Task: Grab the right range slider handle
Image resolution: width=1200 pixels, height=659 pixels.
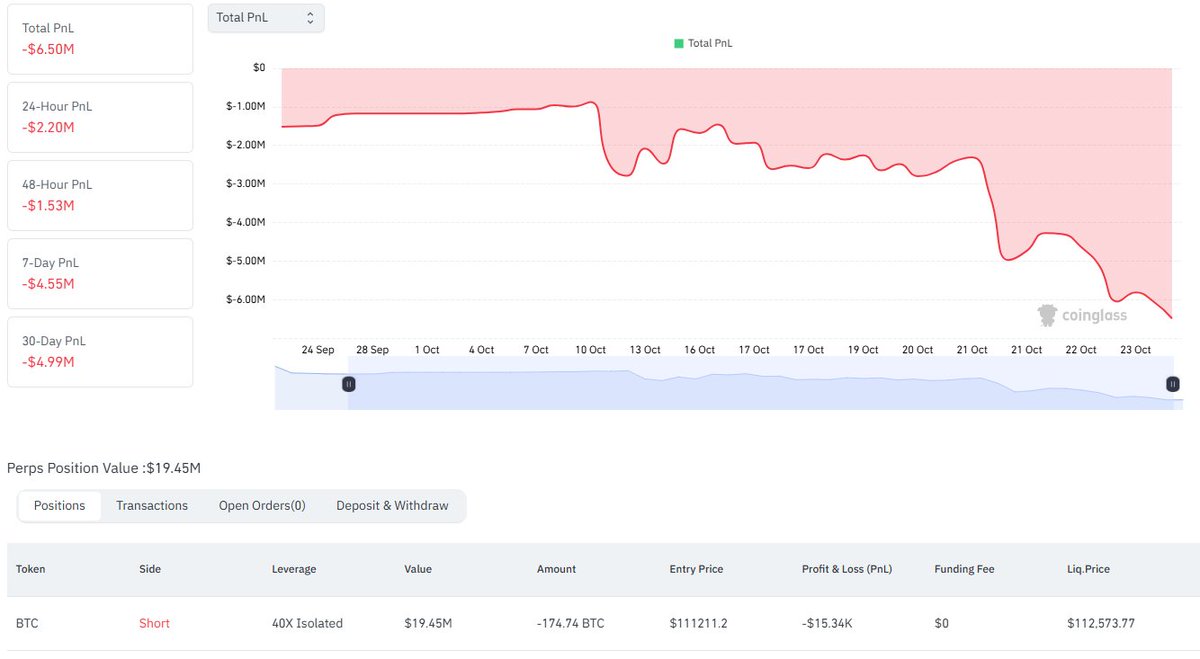Action: pos(1173,384)
